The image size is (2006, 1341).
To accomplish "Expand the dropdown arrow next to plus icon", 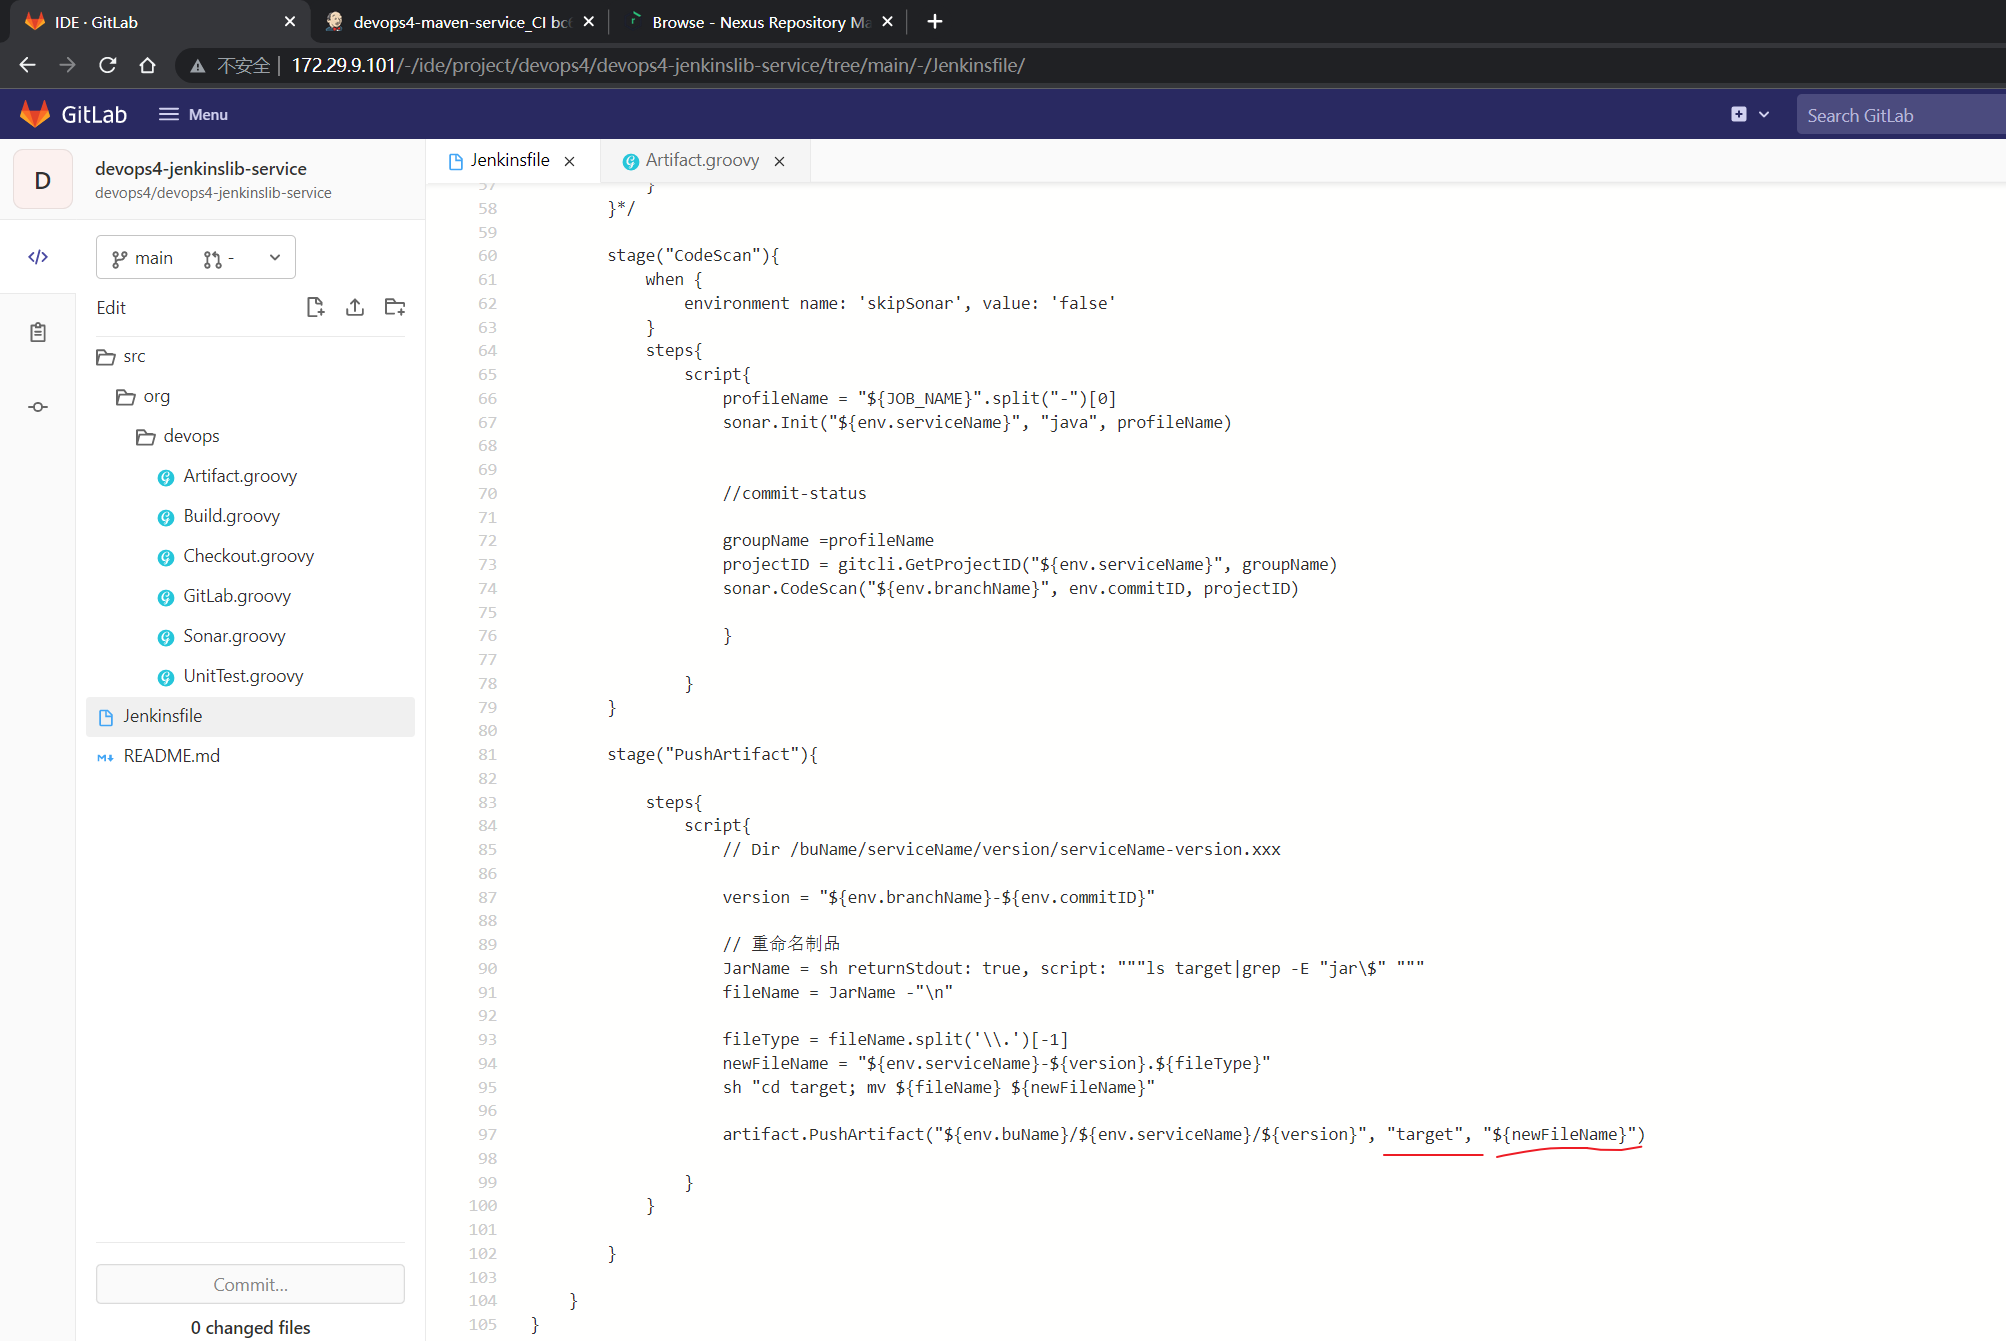I will tap(1764, 114).
